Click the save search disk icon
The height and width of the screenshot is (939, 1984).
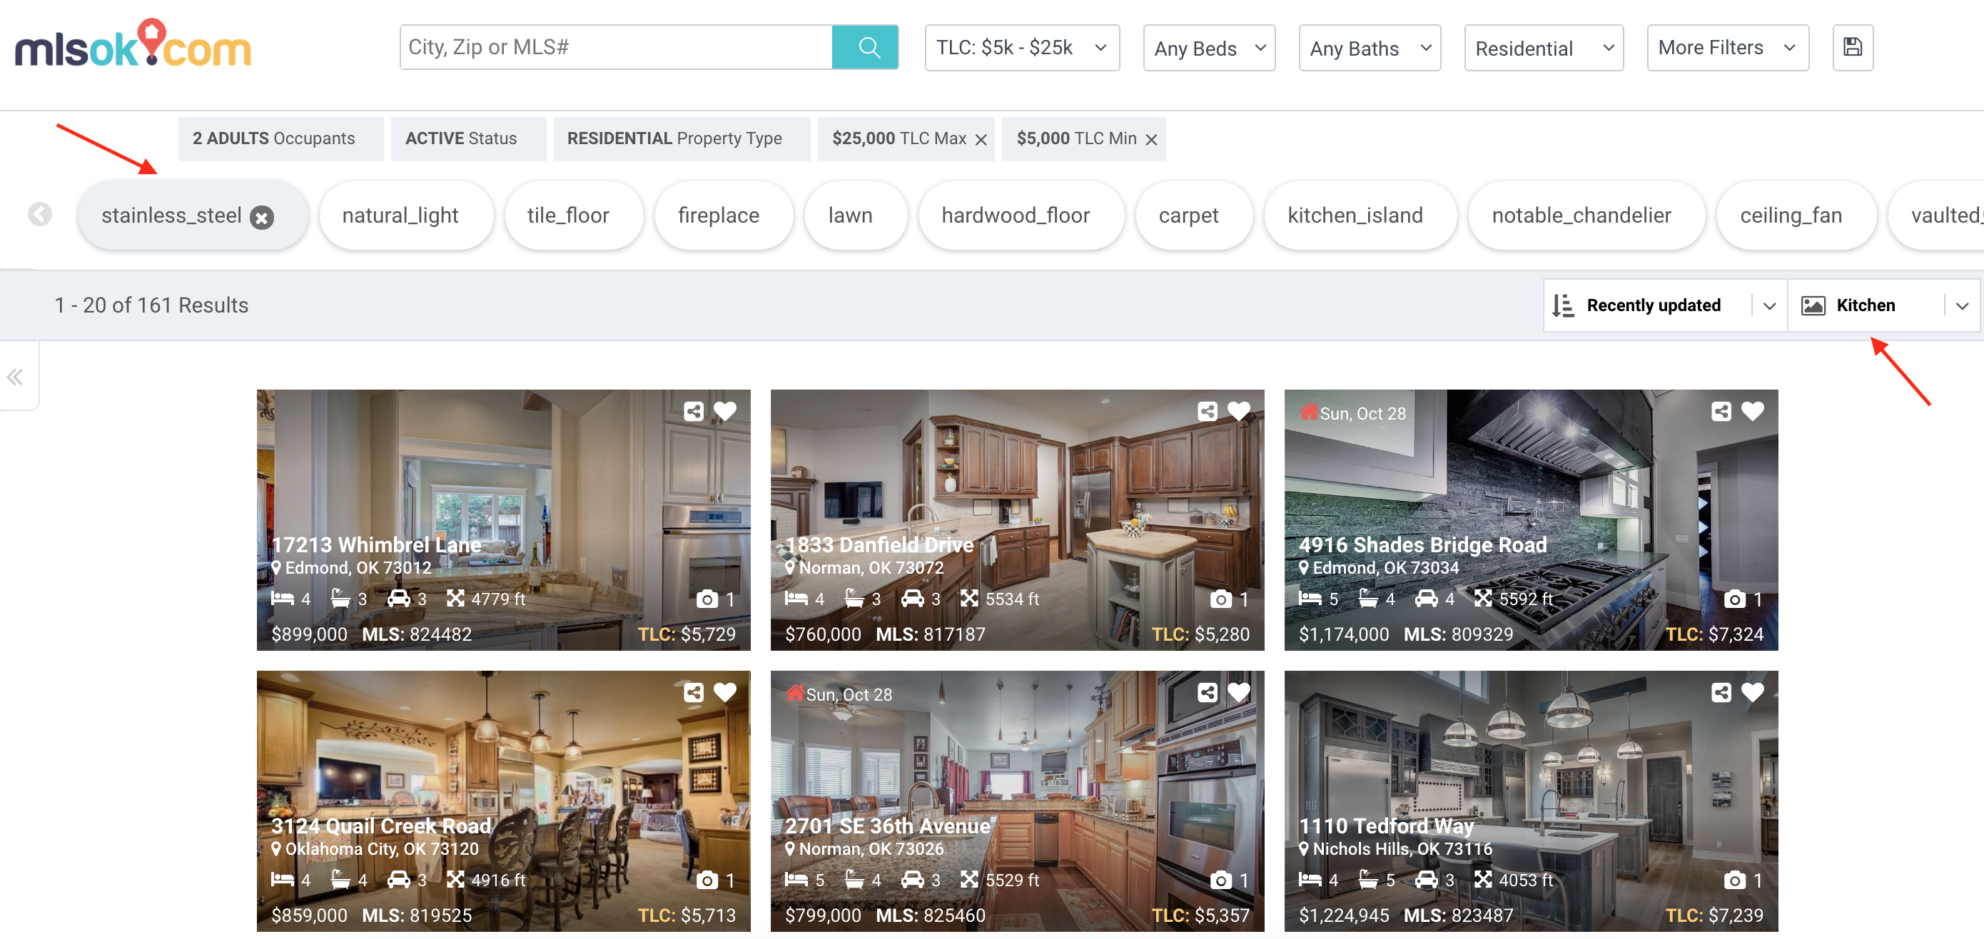(1853, 47)
